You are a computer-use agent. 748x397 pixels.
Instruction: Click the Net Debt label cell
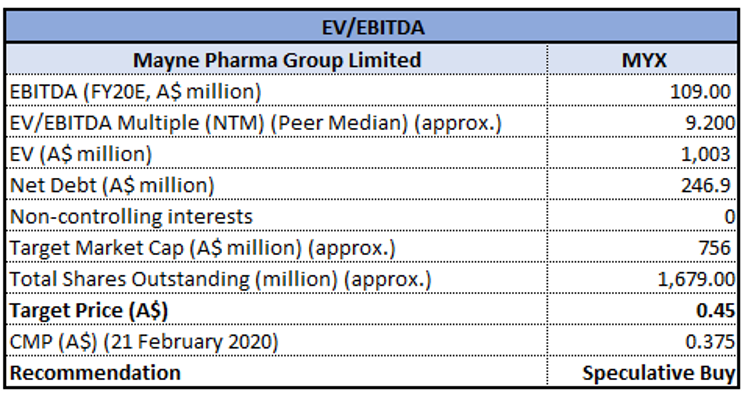point(277,185)
